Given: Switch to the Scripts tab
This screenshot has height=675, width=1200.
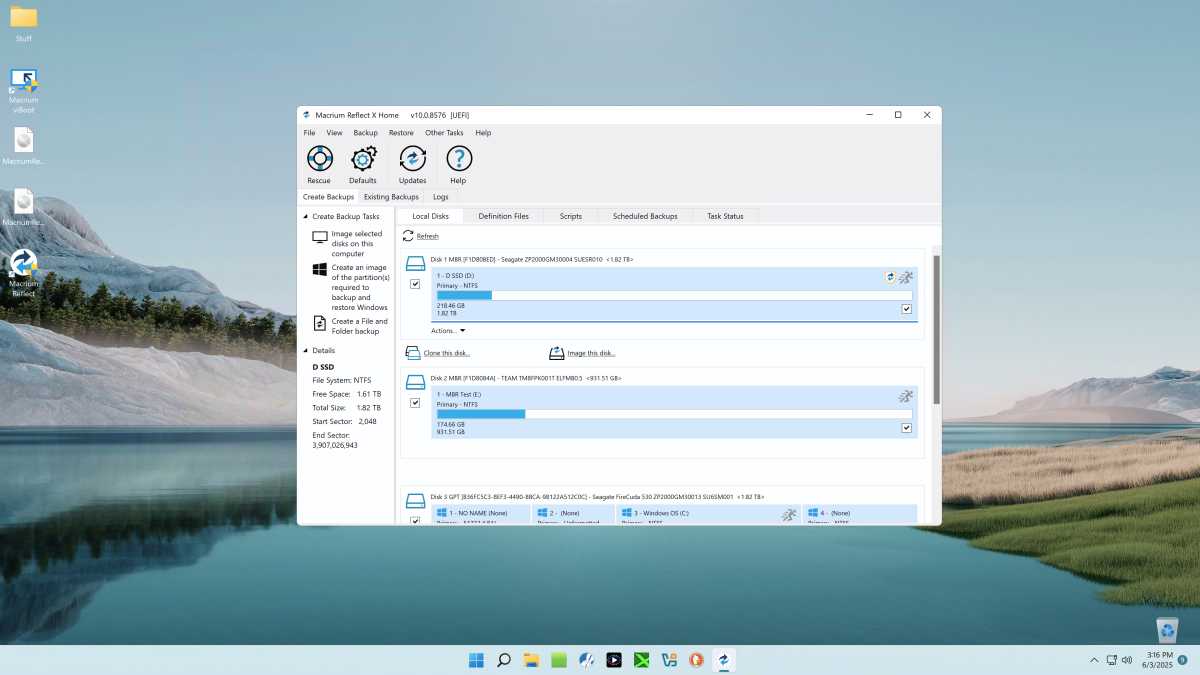Looking at the screenshot, I should [570, 216].
